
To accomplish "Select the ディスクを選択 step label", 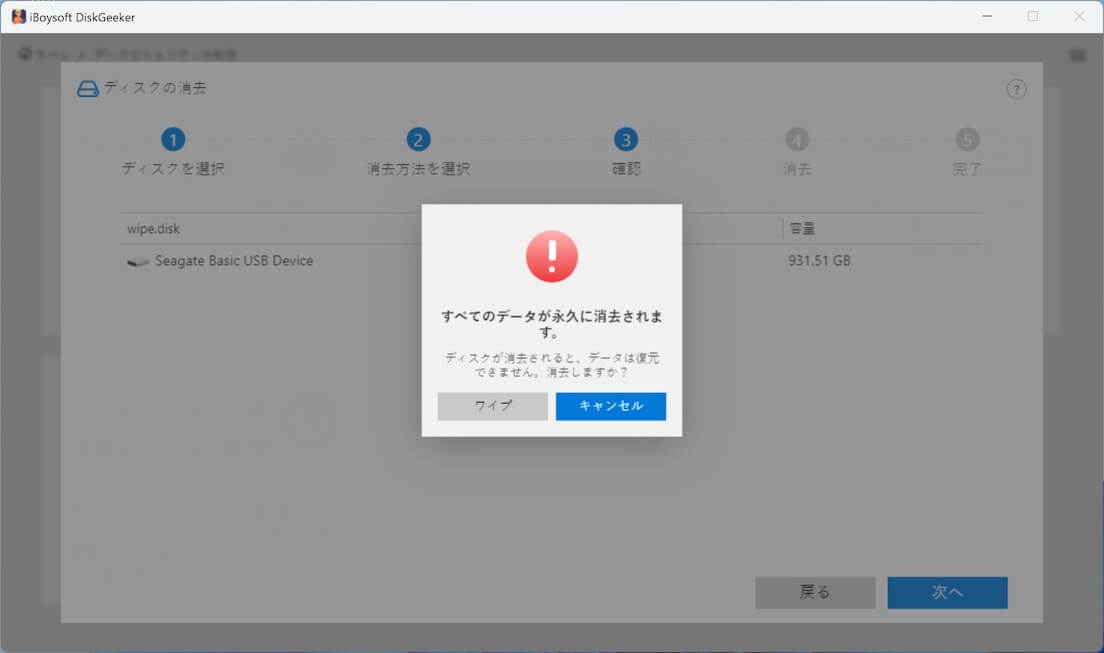I will [x=173, y=169].
